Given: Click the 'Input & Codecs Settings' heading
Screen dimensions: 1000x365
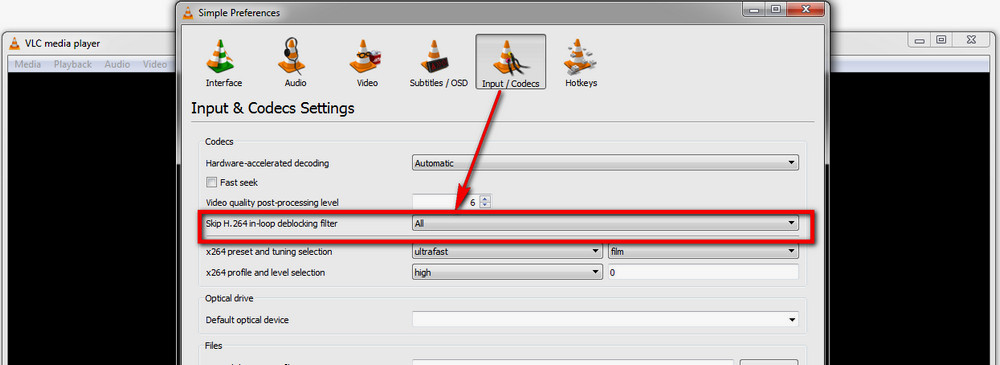Looking at the screenshot, I should pyautogui.click(x=273, y=108).
